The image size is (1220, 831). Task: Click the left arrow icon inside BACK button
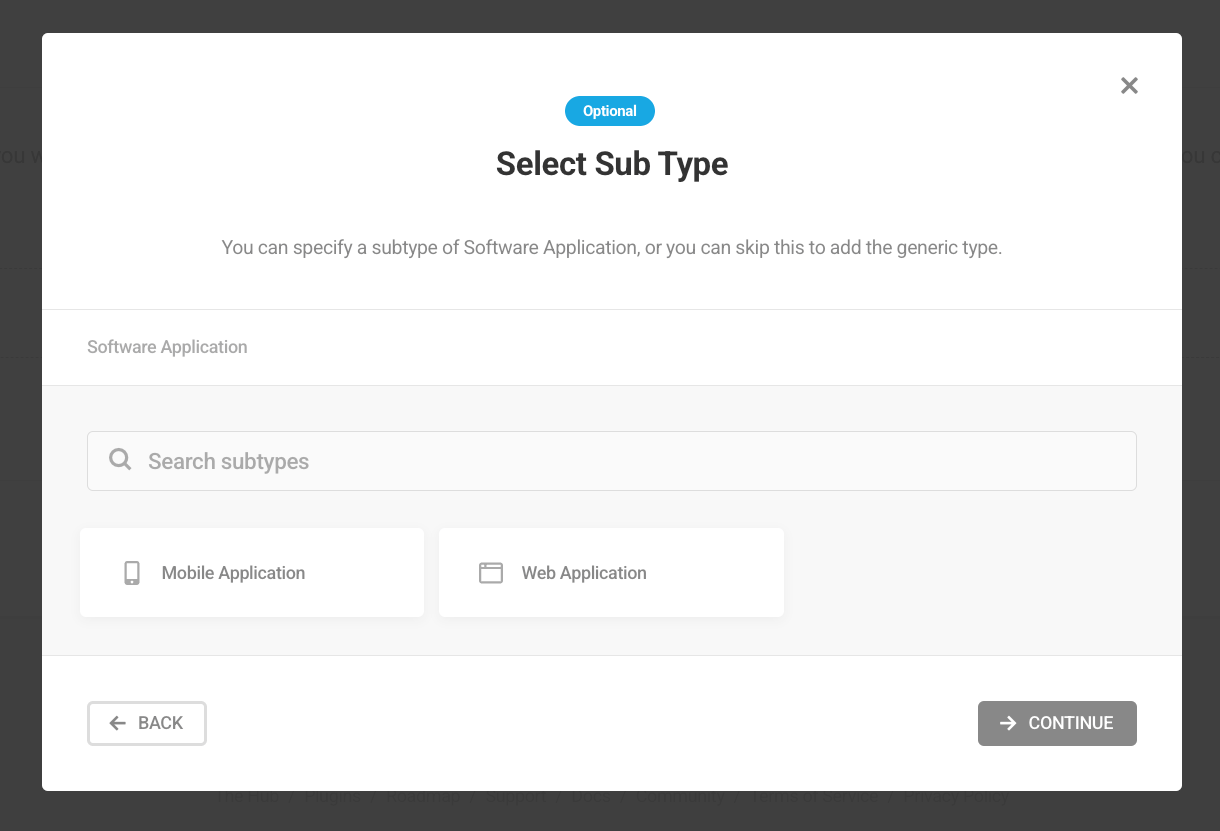point(115,722)
